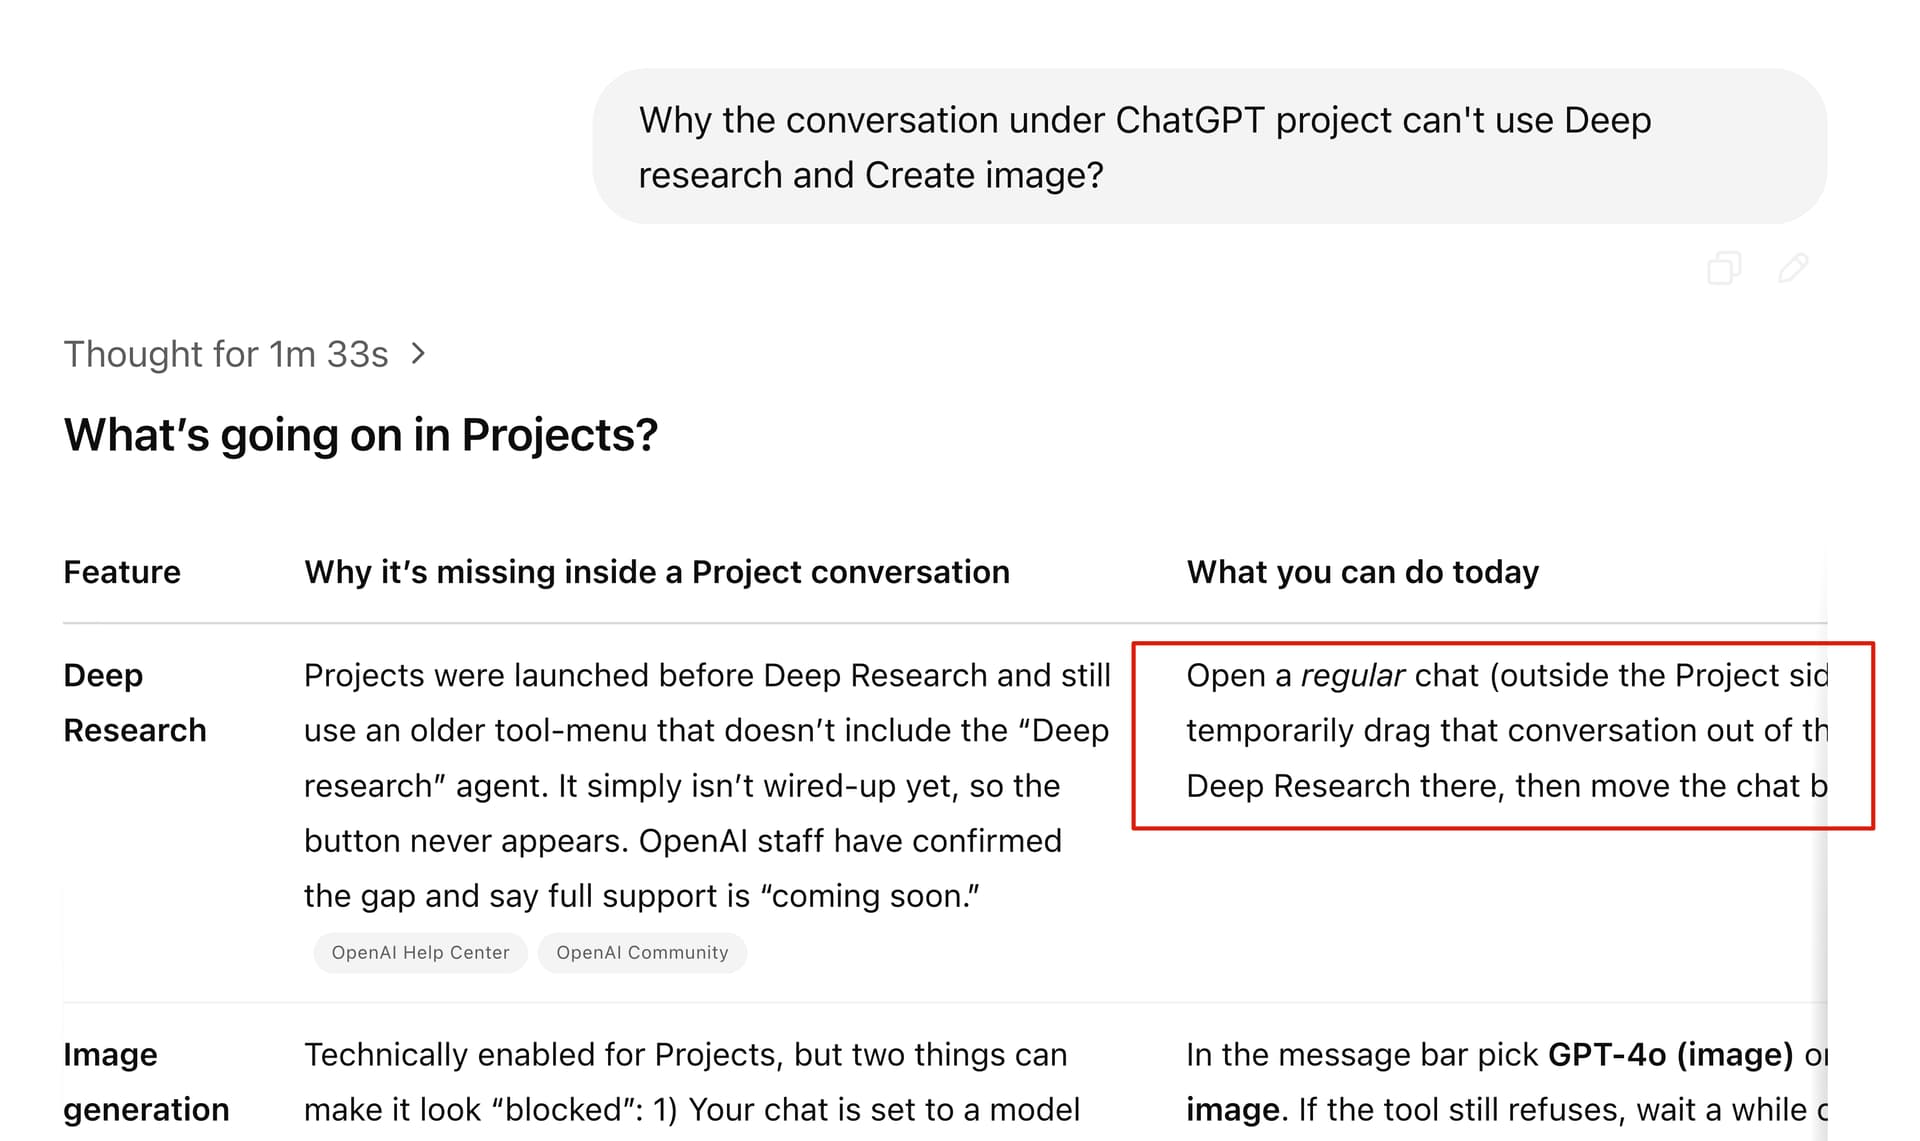
Task: Open the OpenAI Community source chip
Action: 642,952
